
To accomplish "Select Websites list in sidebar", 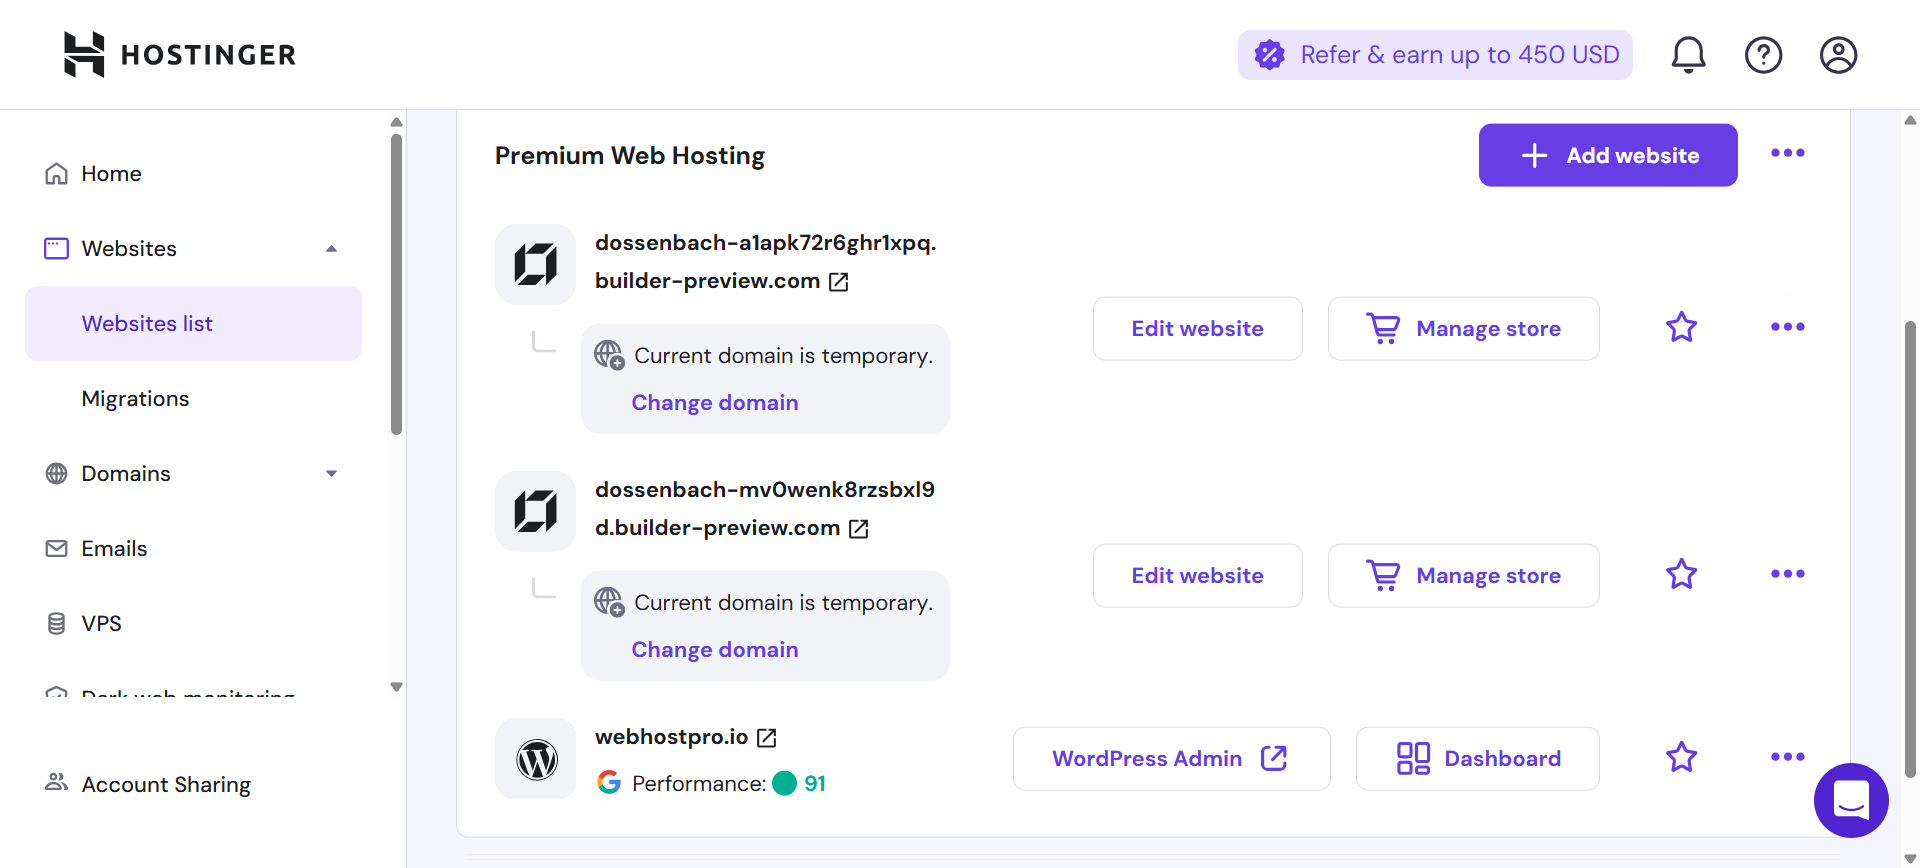I will 193,323.
